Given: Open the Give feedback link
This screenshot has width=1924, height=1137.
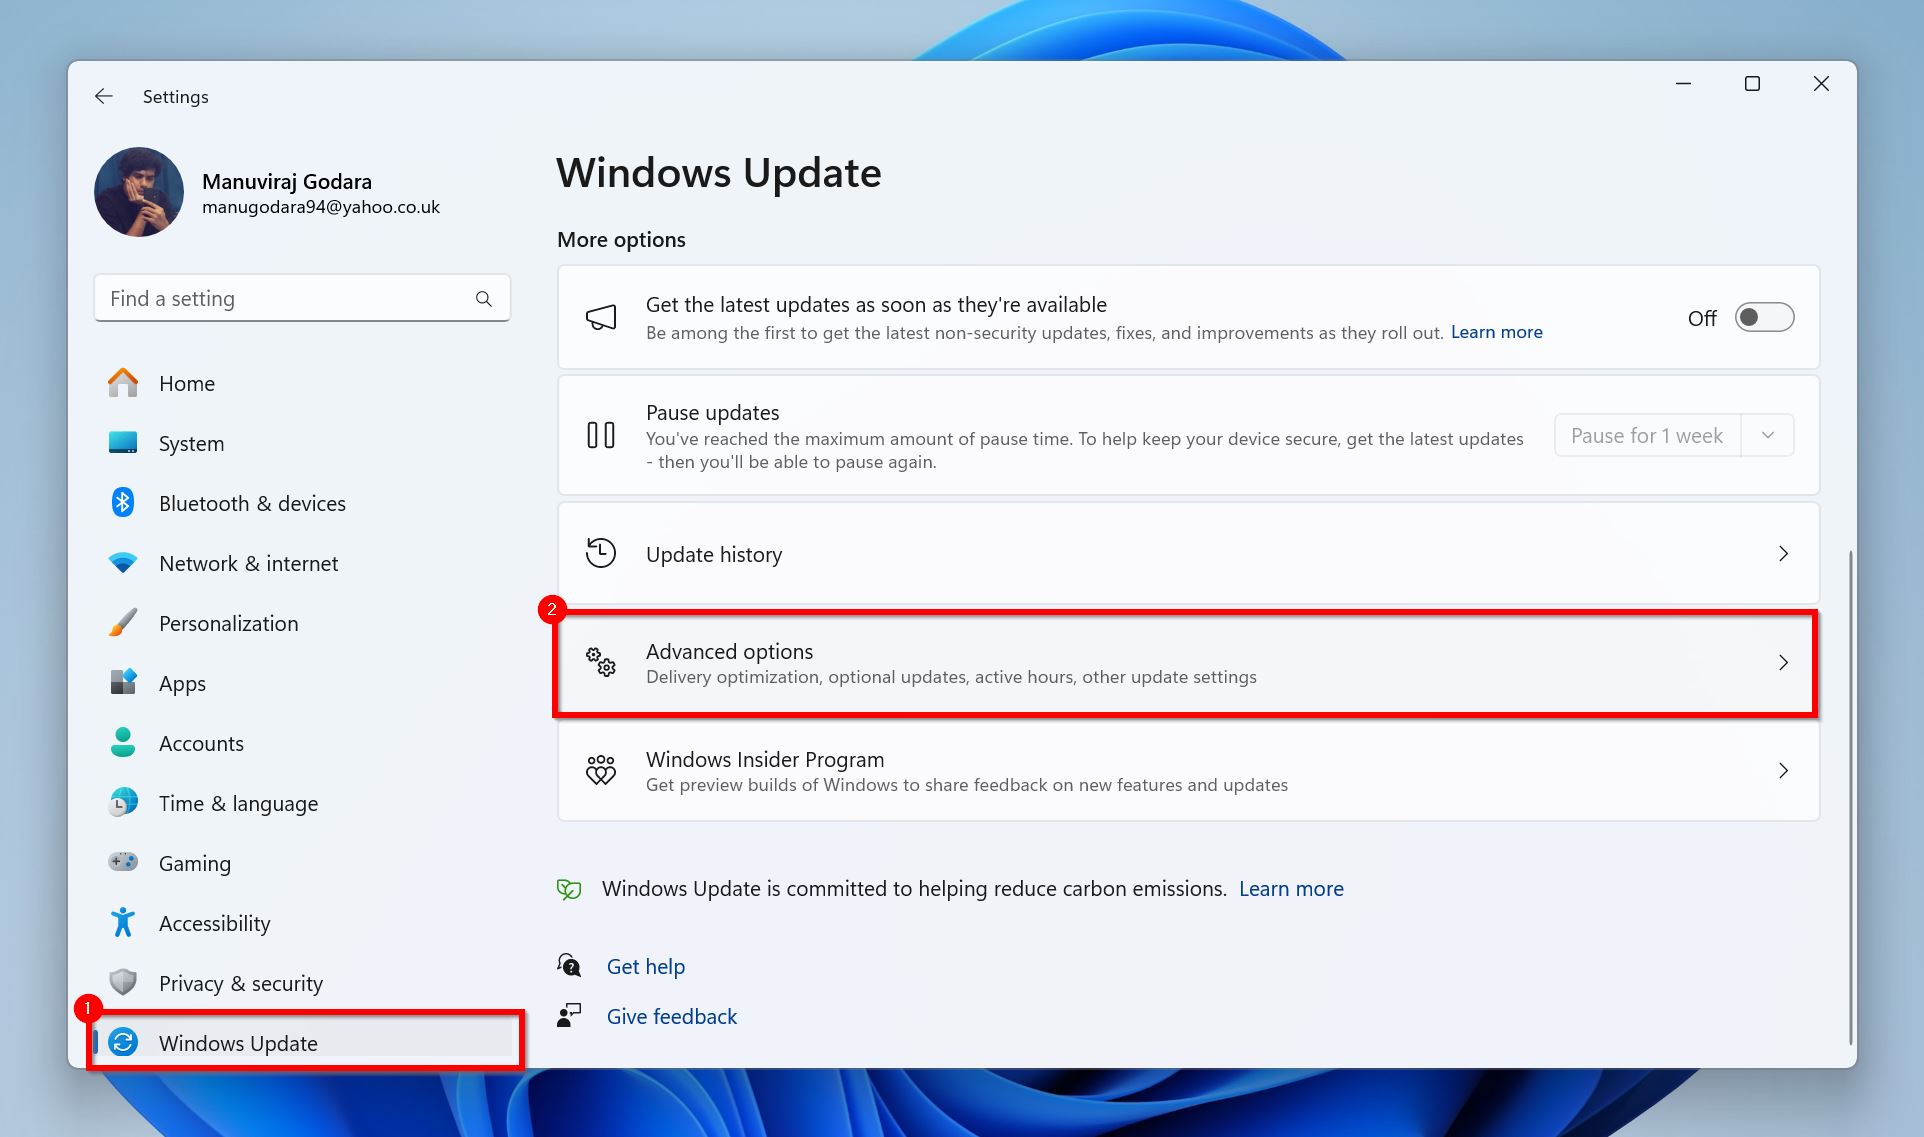Looking at the screenshot, I should 672,1016.
